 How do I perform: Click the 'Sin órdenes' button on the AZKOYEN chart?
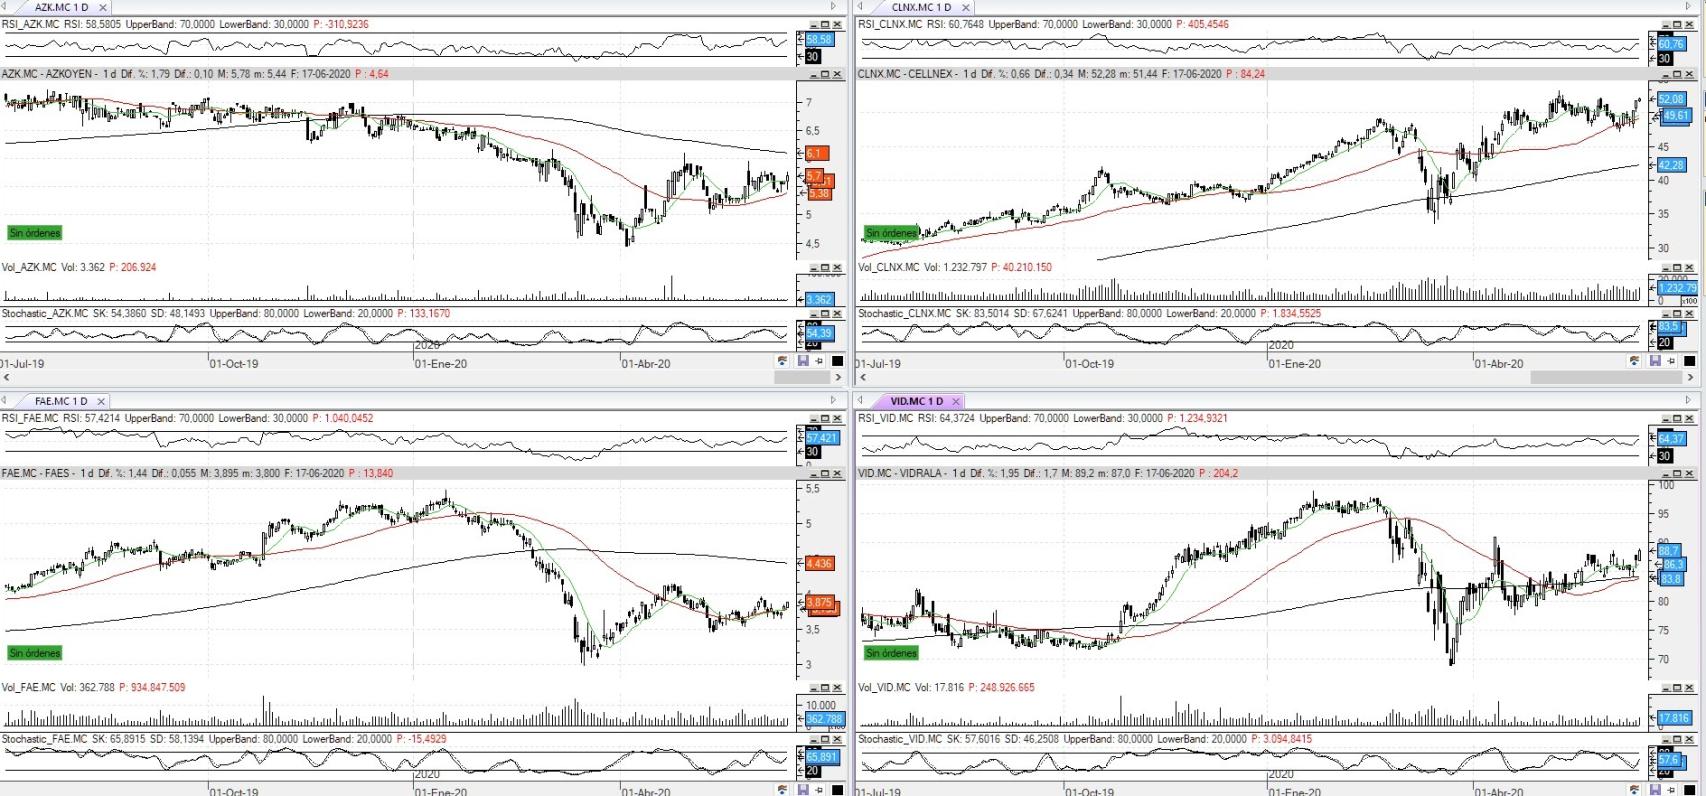35,233
